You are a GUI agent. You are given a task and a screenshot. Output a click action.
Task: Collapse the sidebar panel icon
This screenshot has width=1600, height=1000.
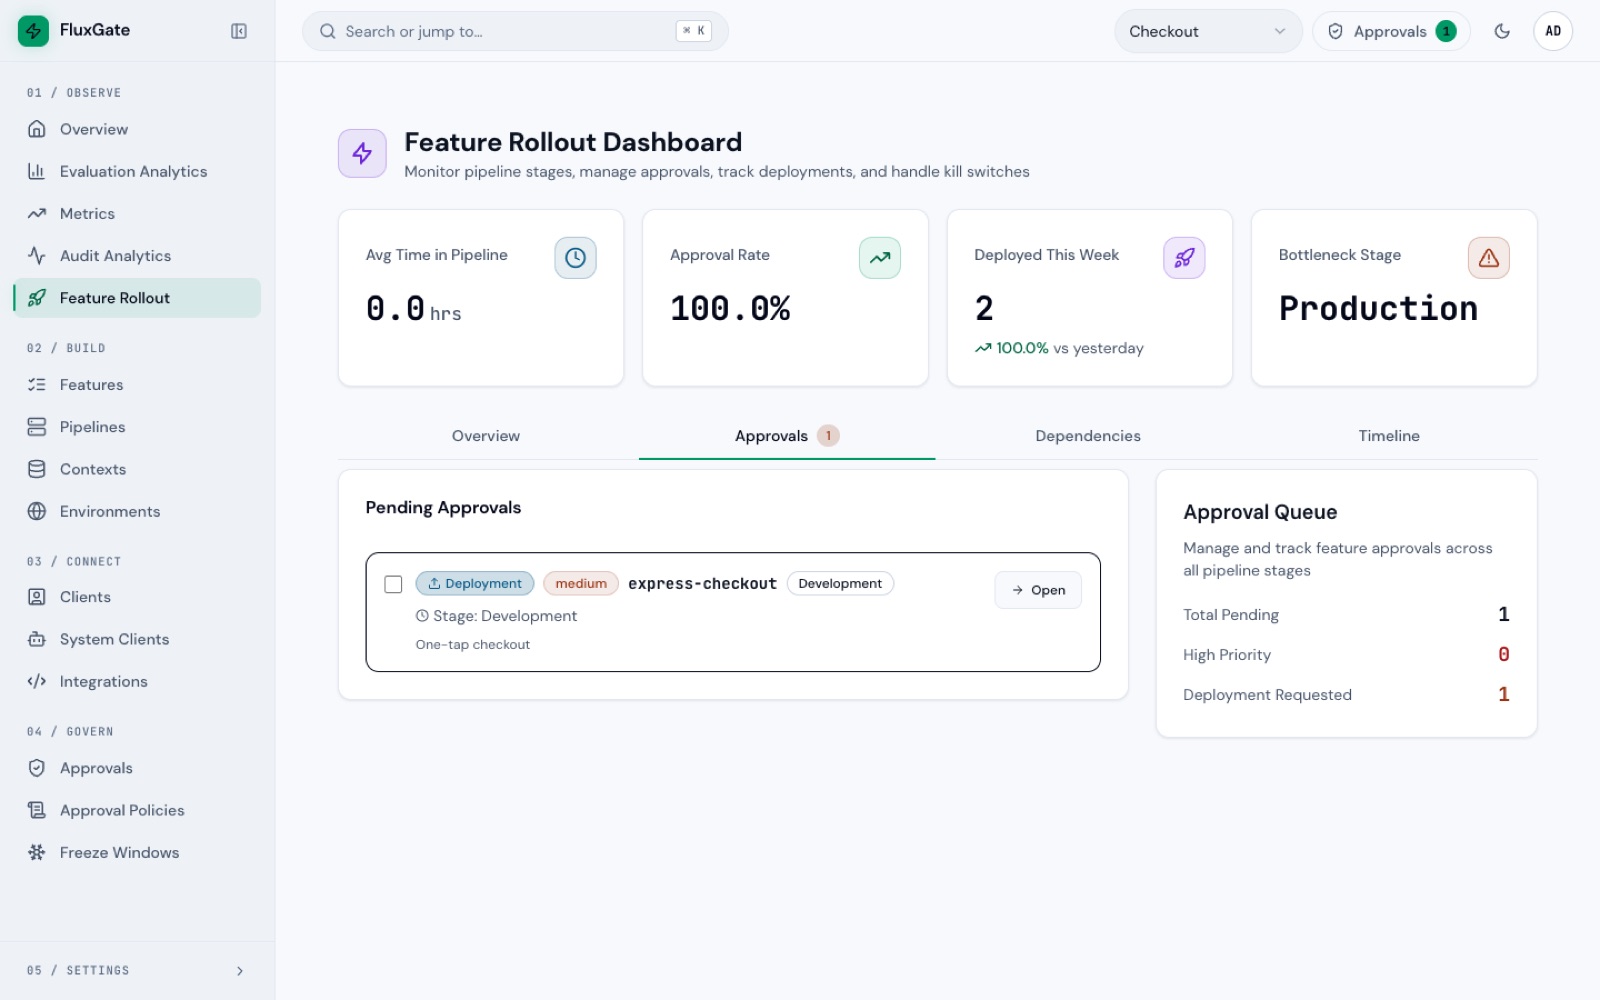[239, 31]
